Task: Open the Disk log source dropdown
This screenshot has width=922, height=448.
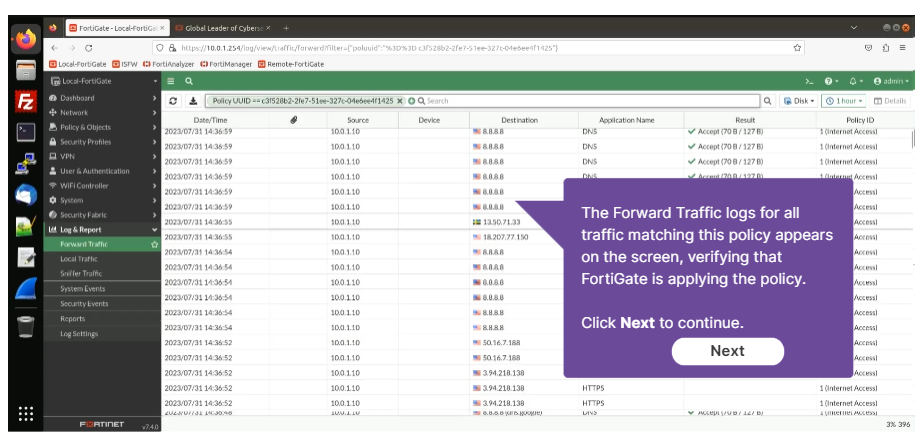Action: (x=799, y=101)
